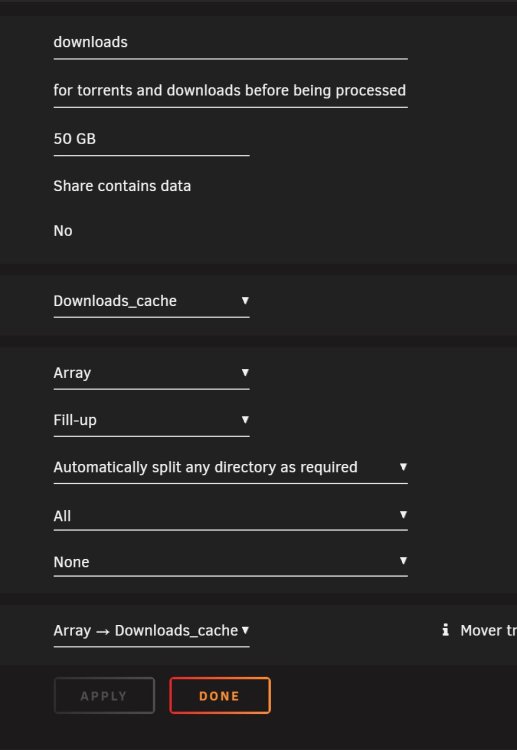Click the greyed-out Apply button

(x=104, y=695)
